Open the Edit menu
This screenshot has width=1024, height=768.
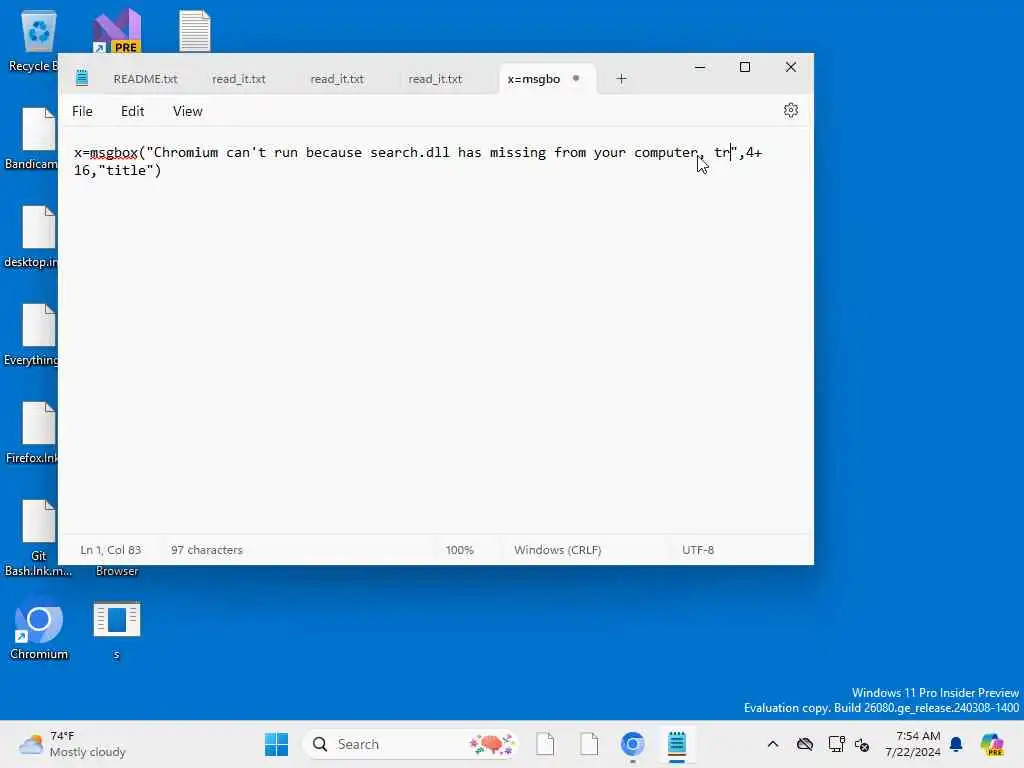pos(133,111)
